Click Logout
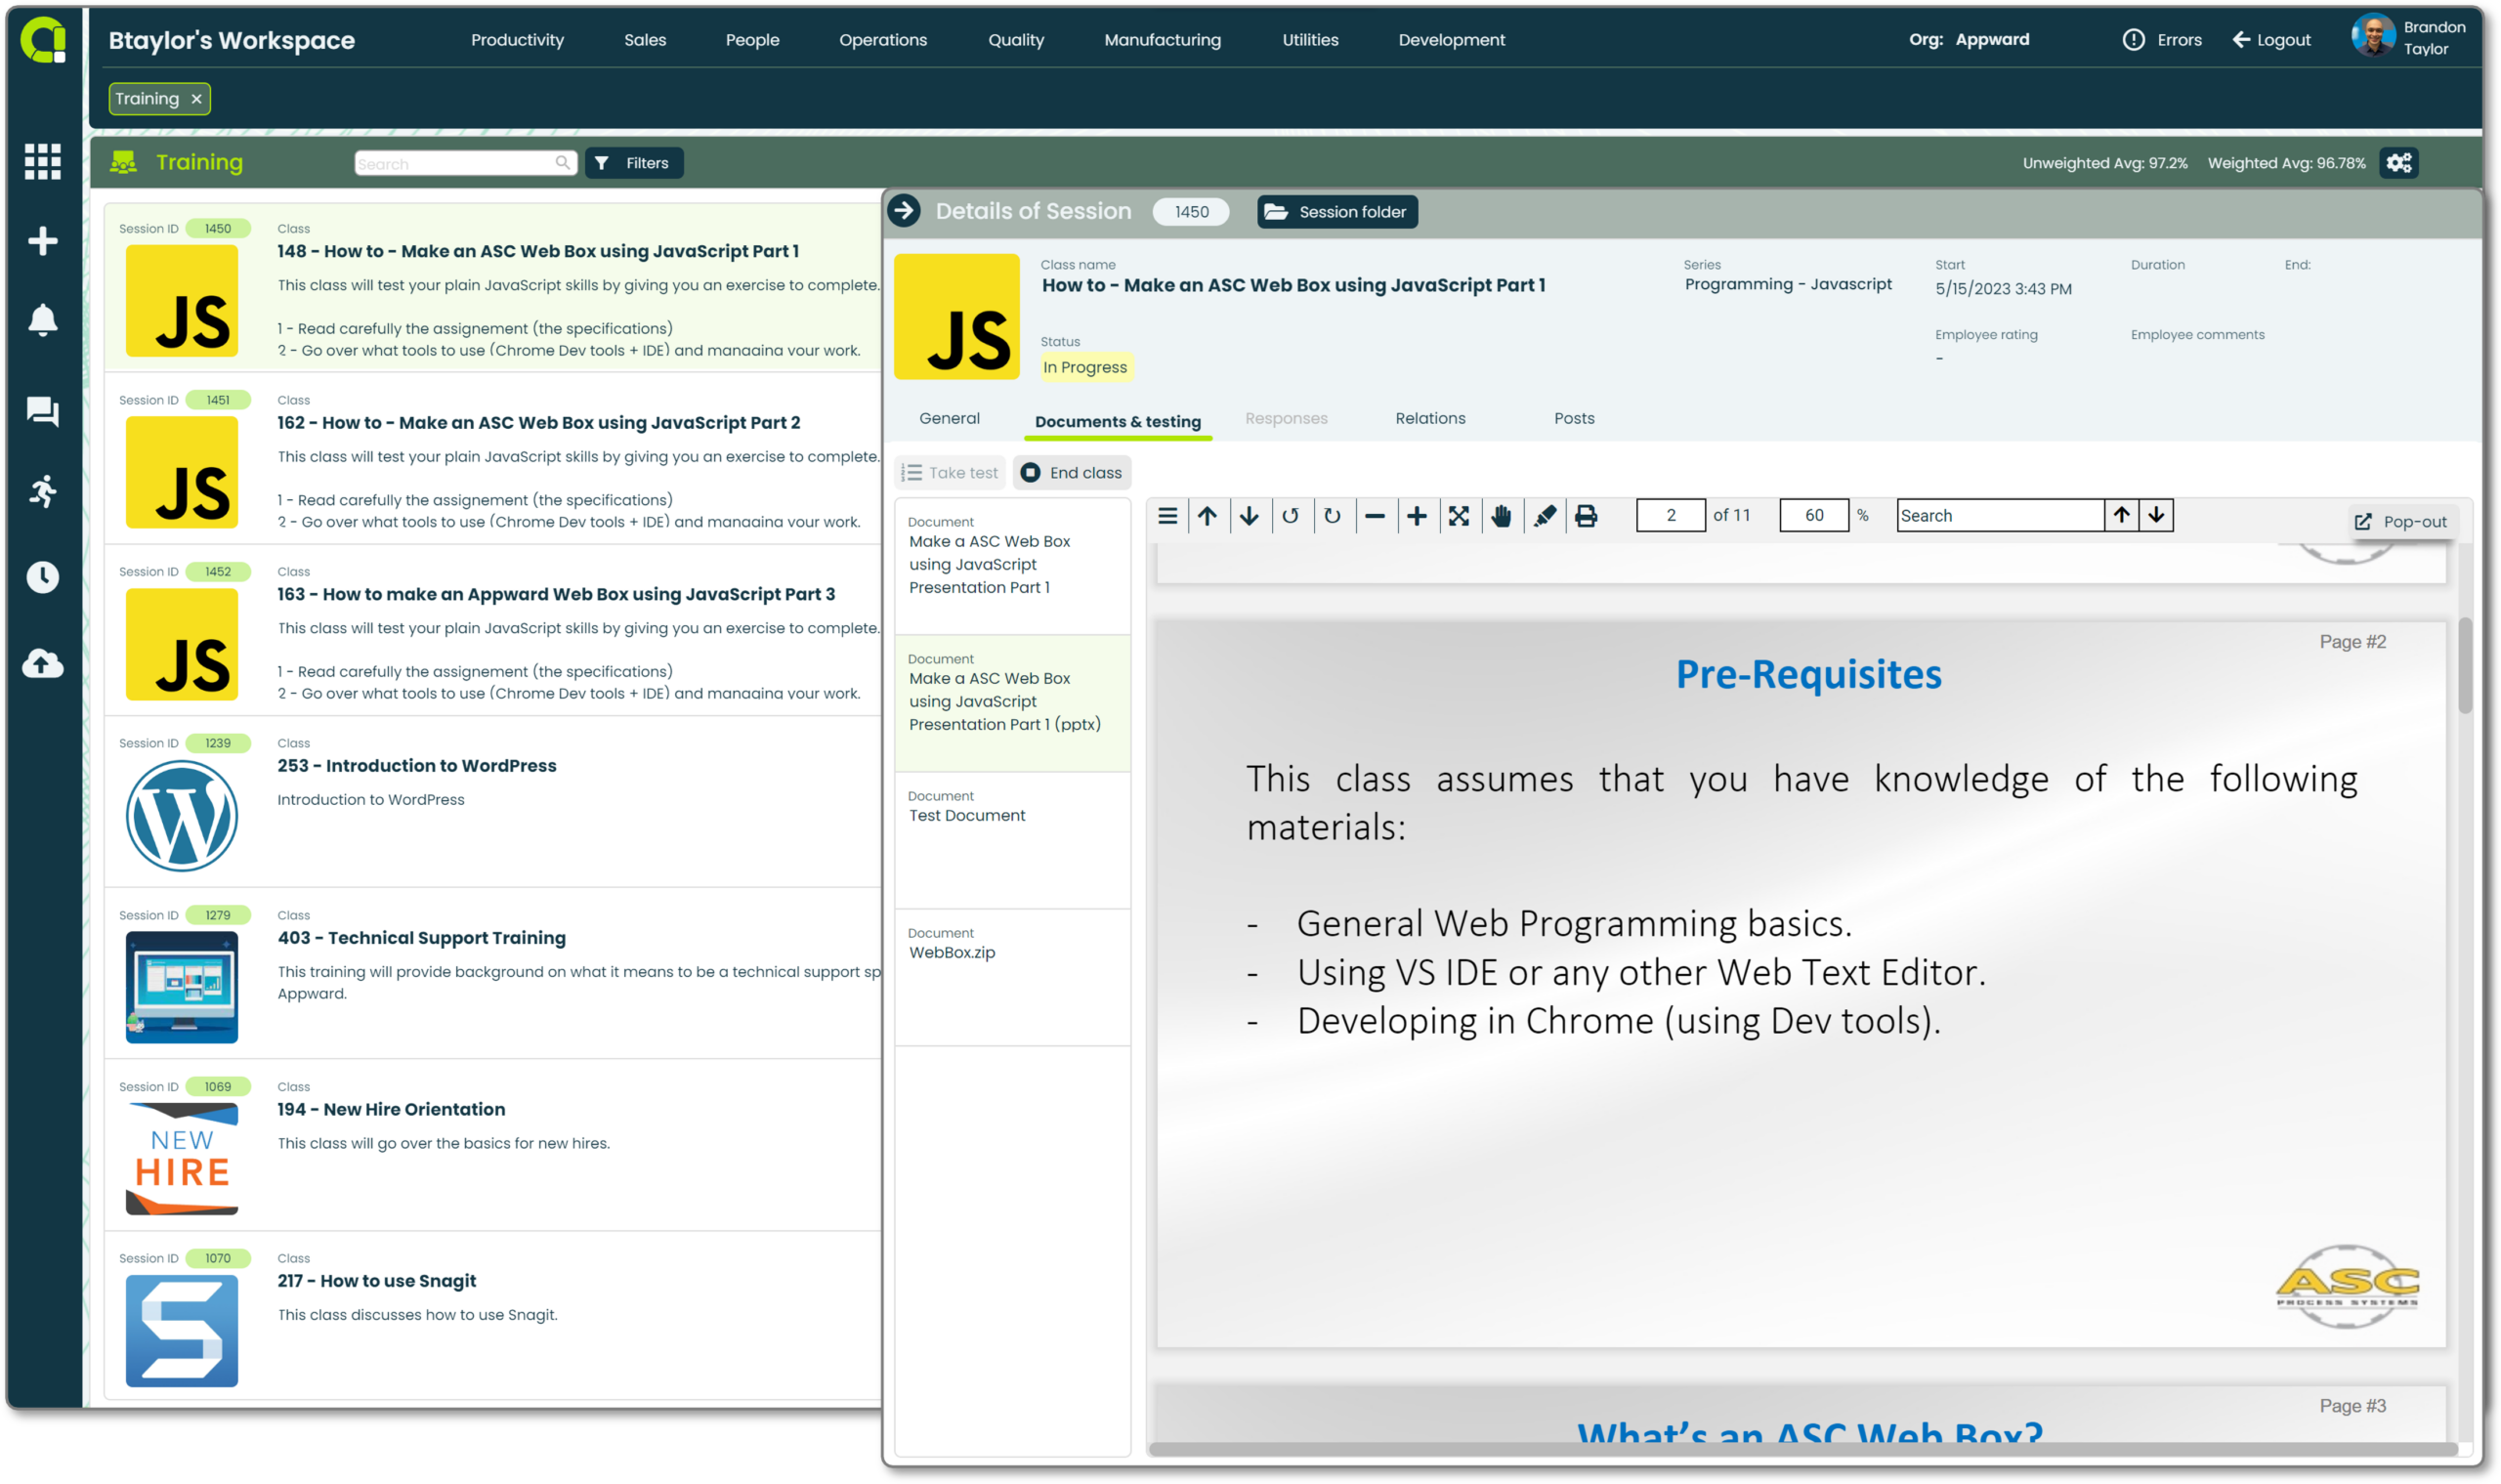The image size is (2501, 1484). 2271,40
